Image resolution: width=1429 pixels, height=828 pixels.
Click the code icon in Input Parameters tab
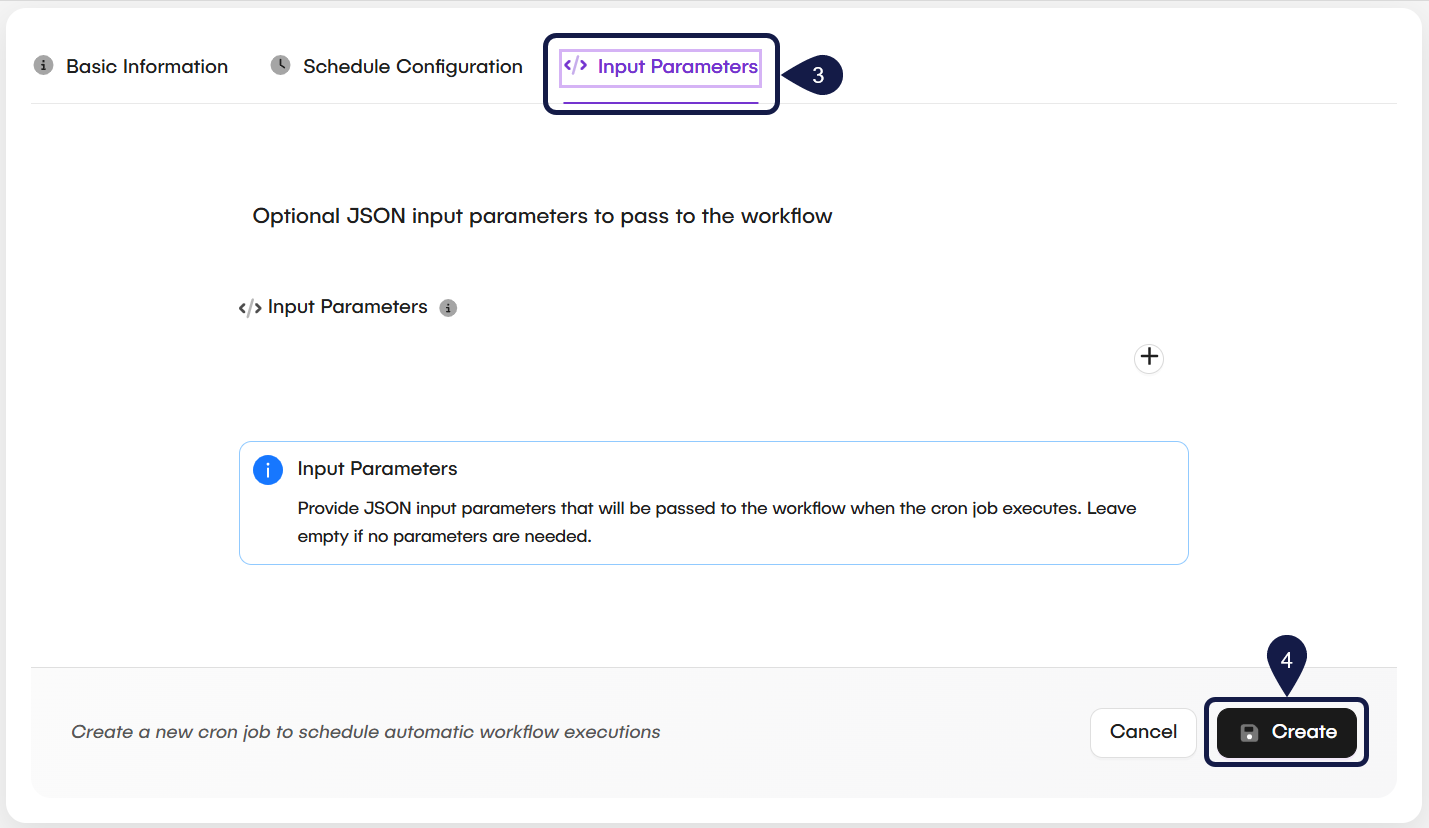pos(574,65)
